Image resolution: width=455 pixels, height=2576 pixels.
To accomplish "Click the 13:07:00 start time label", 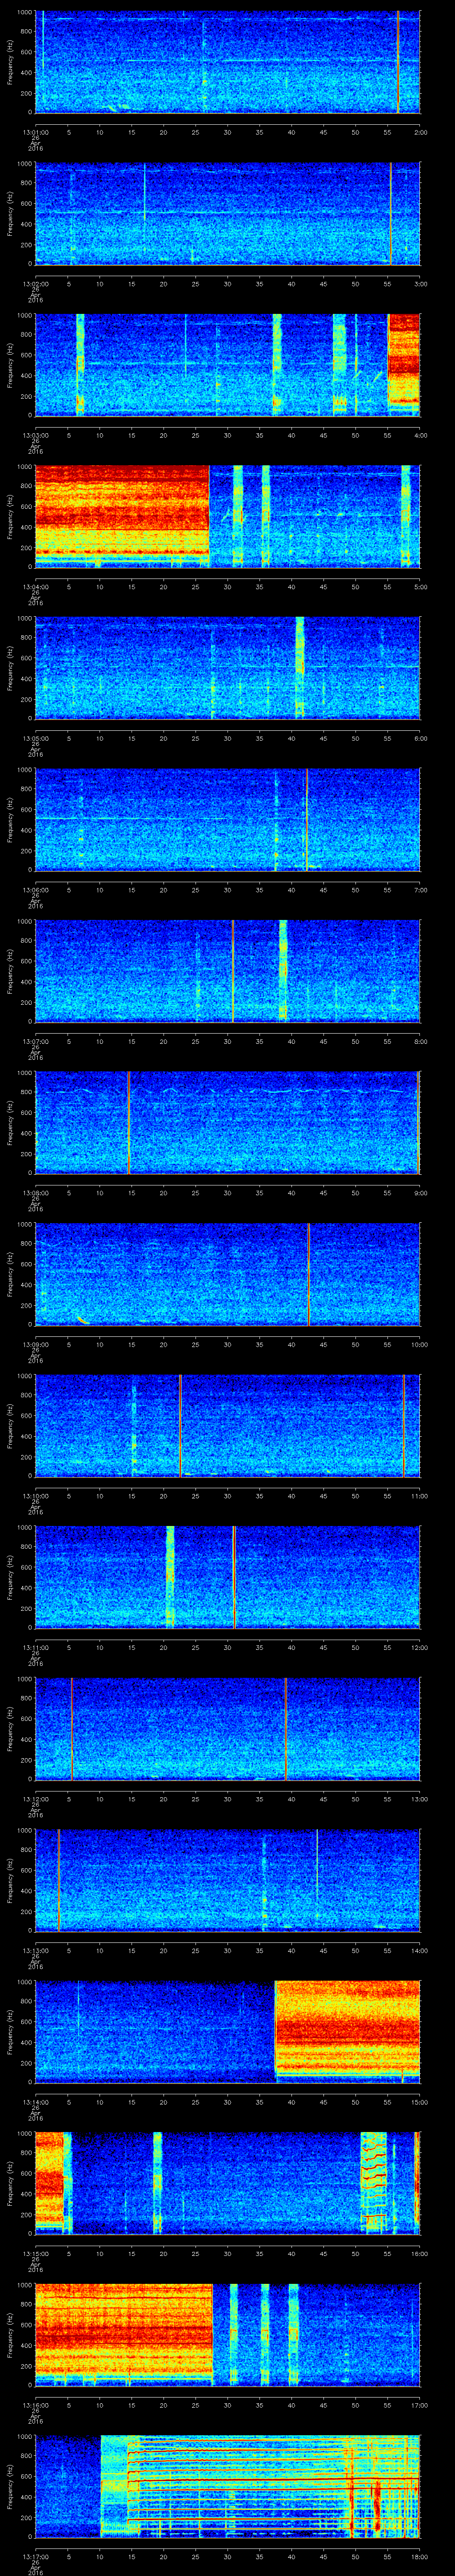I will [x=35, y=1041].
